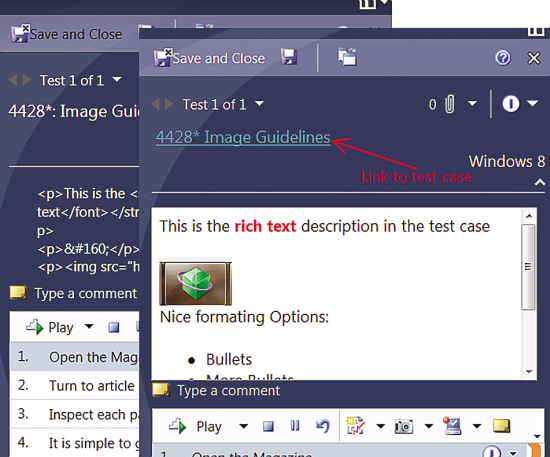Click the description scrollbar thumb
The image size is (550, 457).
click(x=528, y=267)
